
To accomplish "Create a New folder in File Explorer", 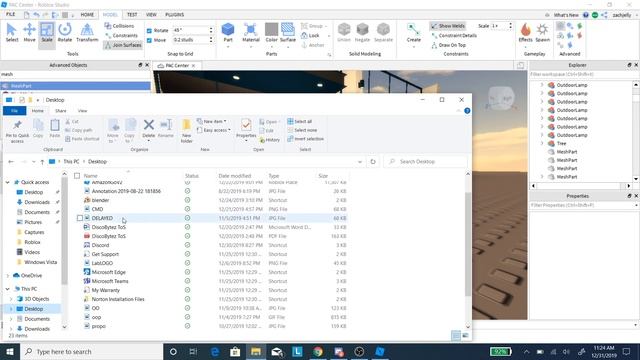I will [x=187, y=131].
